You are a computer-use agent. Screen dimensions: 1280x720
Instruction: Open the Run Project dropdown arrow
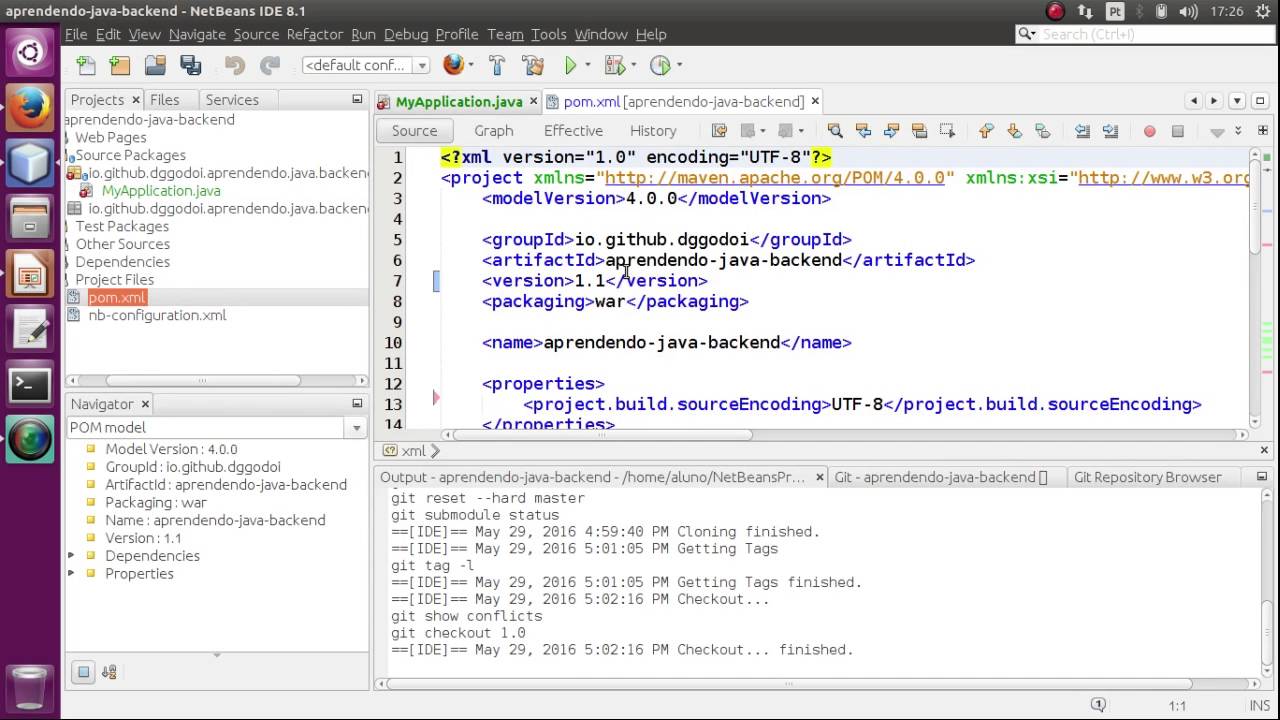pyautogui.click(x=588, y=65)
